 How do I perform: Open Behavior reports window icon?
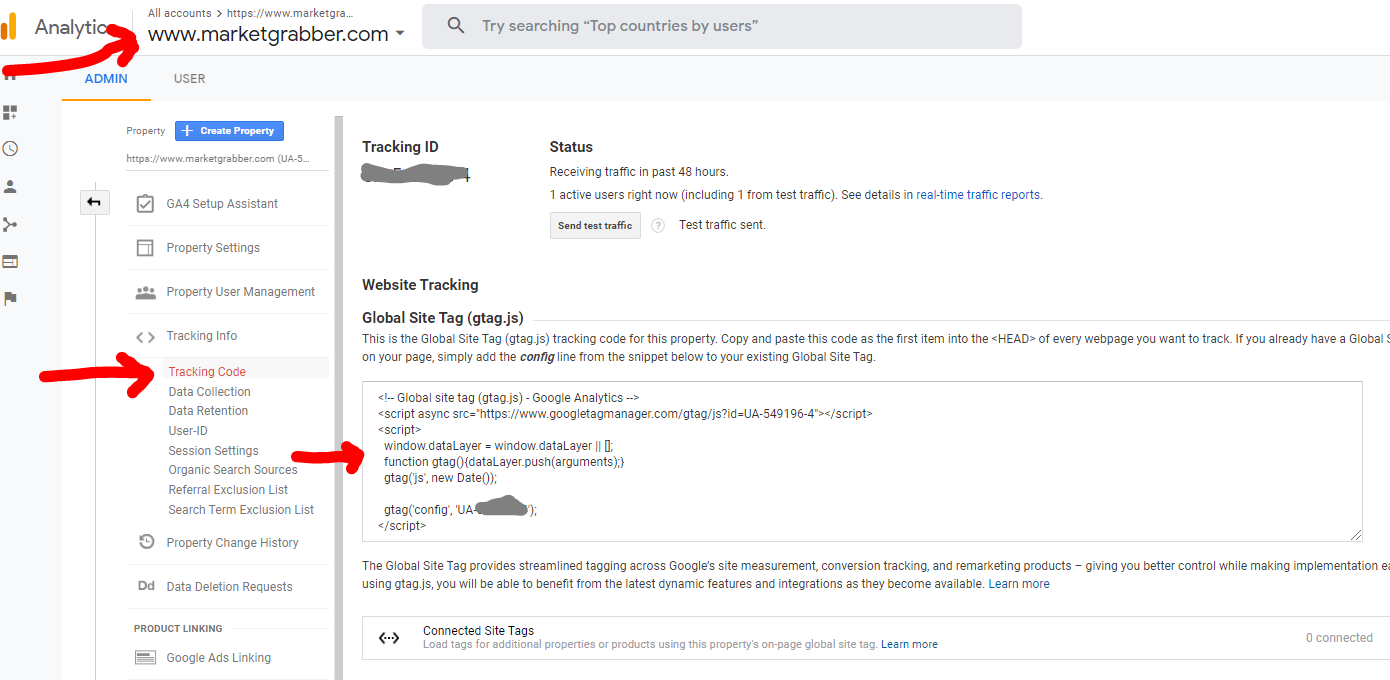(x=10, y=262)
